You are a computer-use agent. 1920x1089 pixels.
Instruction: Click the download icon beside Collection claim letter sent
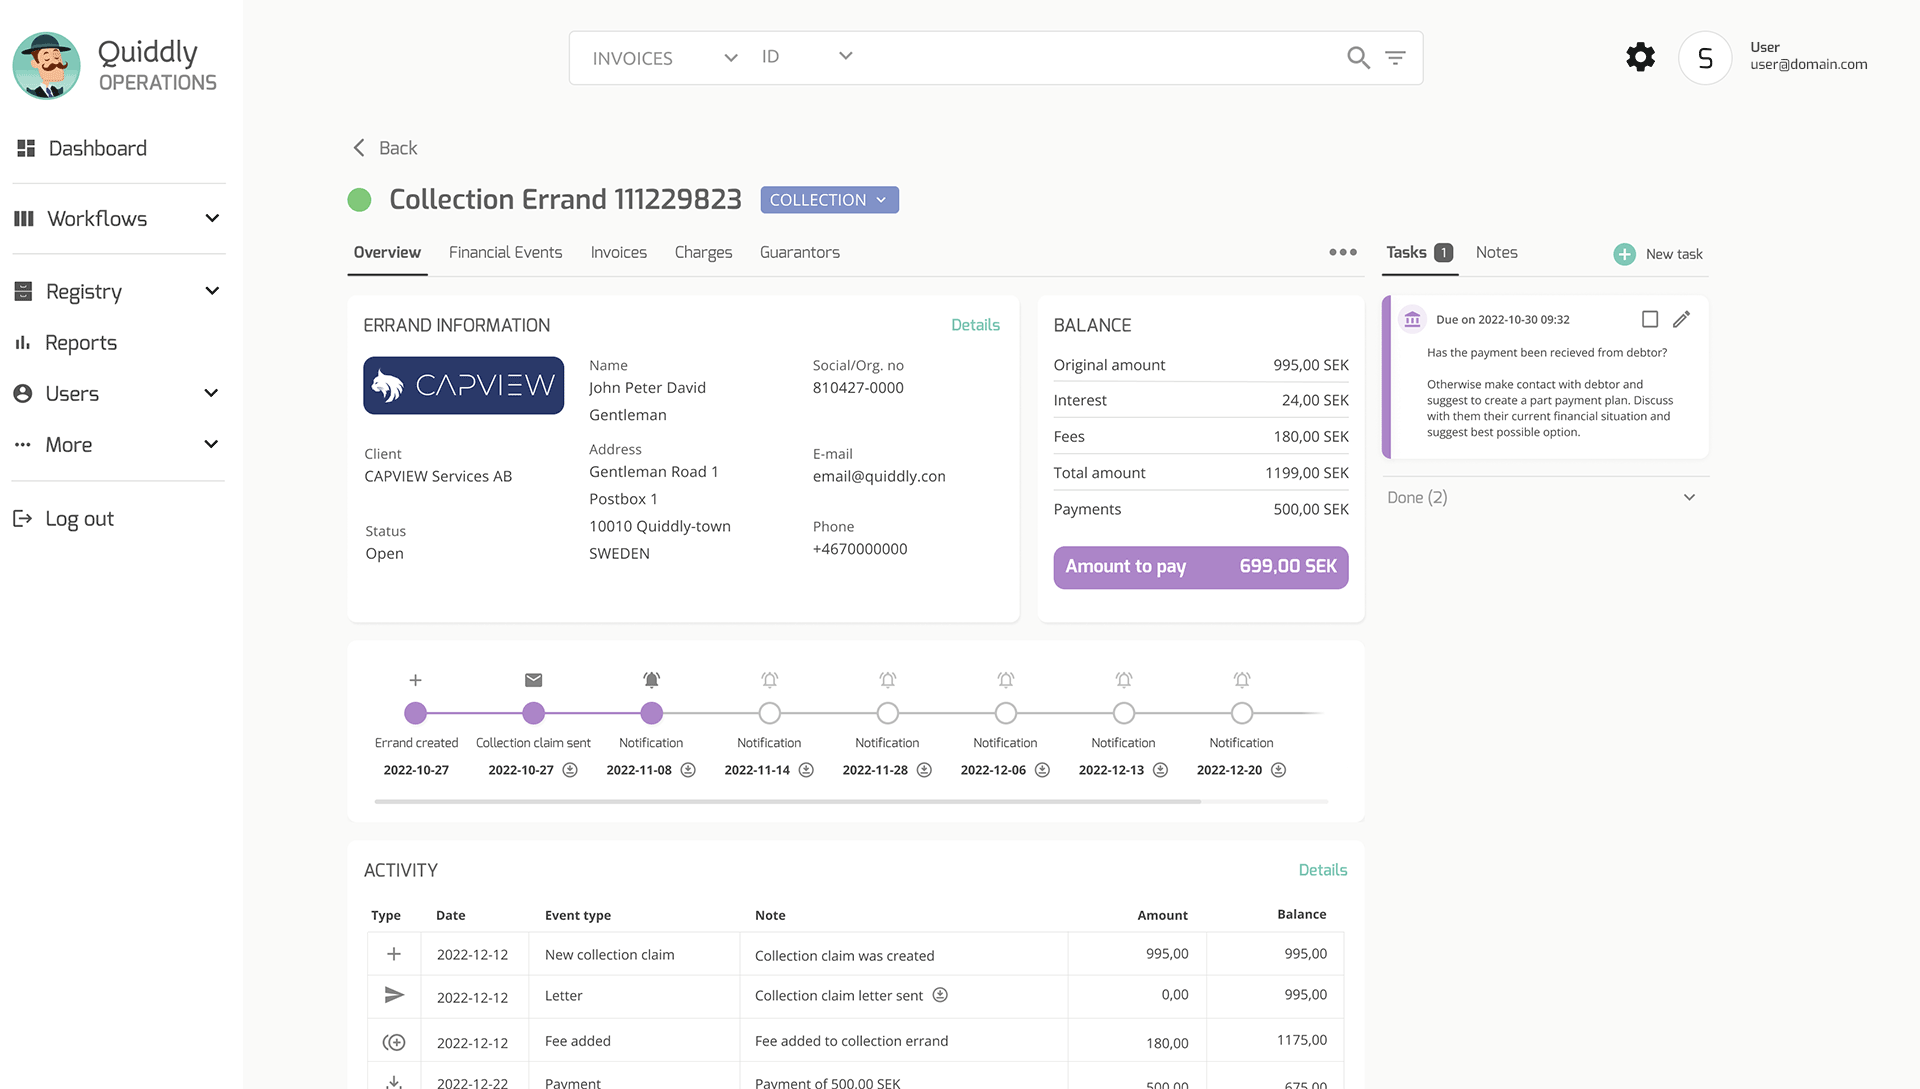pyautogui.click(x=940, y=995)
